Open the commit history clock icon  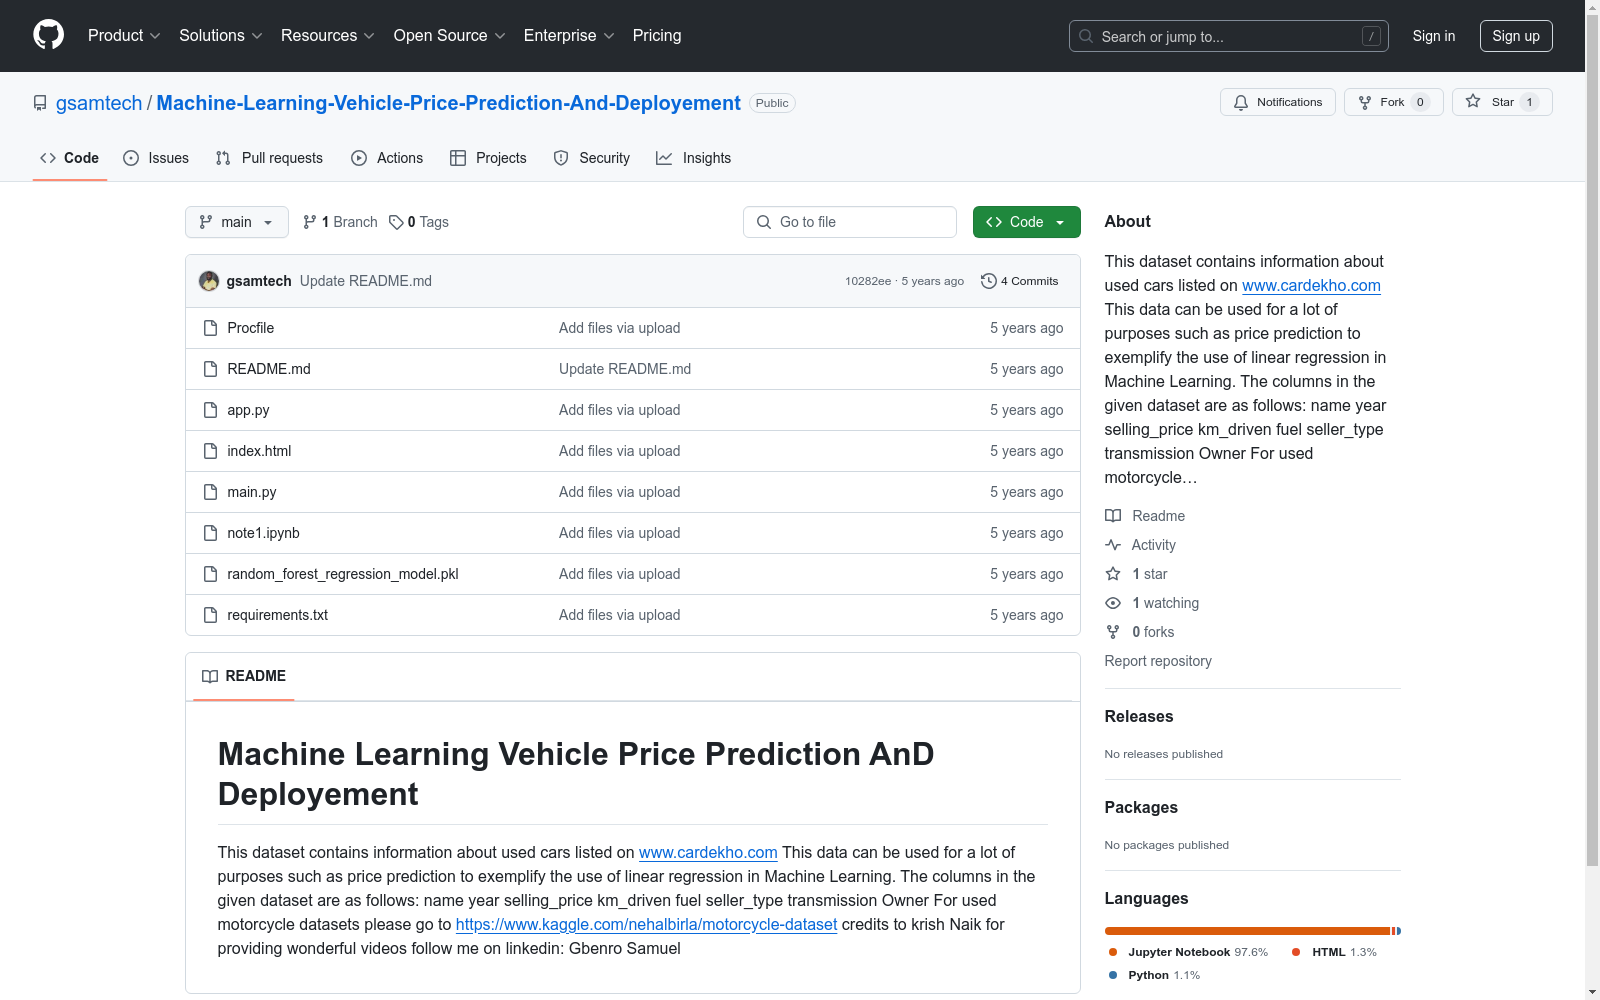coord(988,281)
